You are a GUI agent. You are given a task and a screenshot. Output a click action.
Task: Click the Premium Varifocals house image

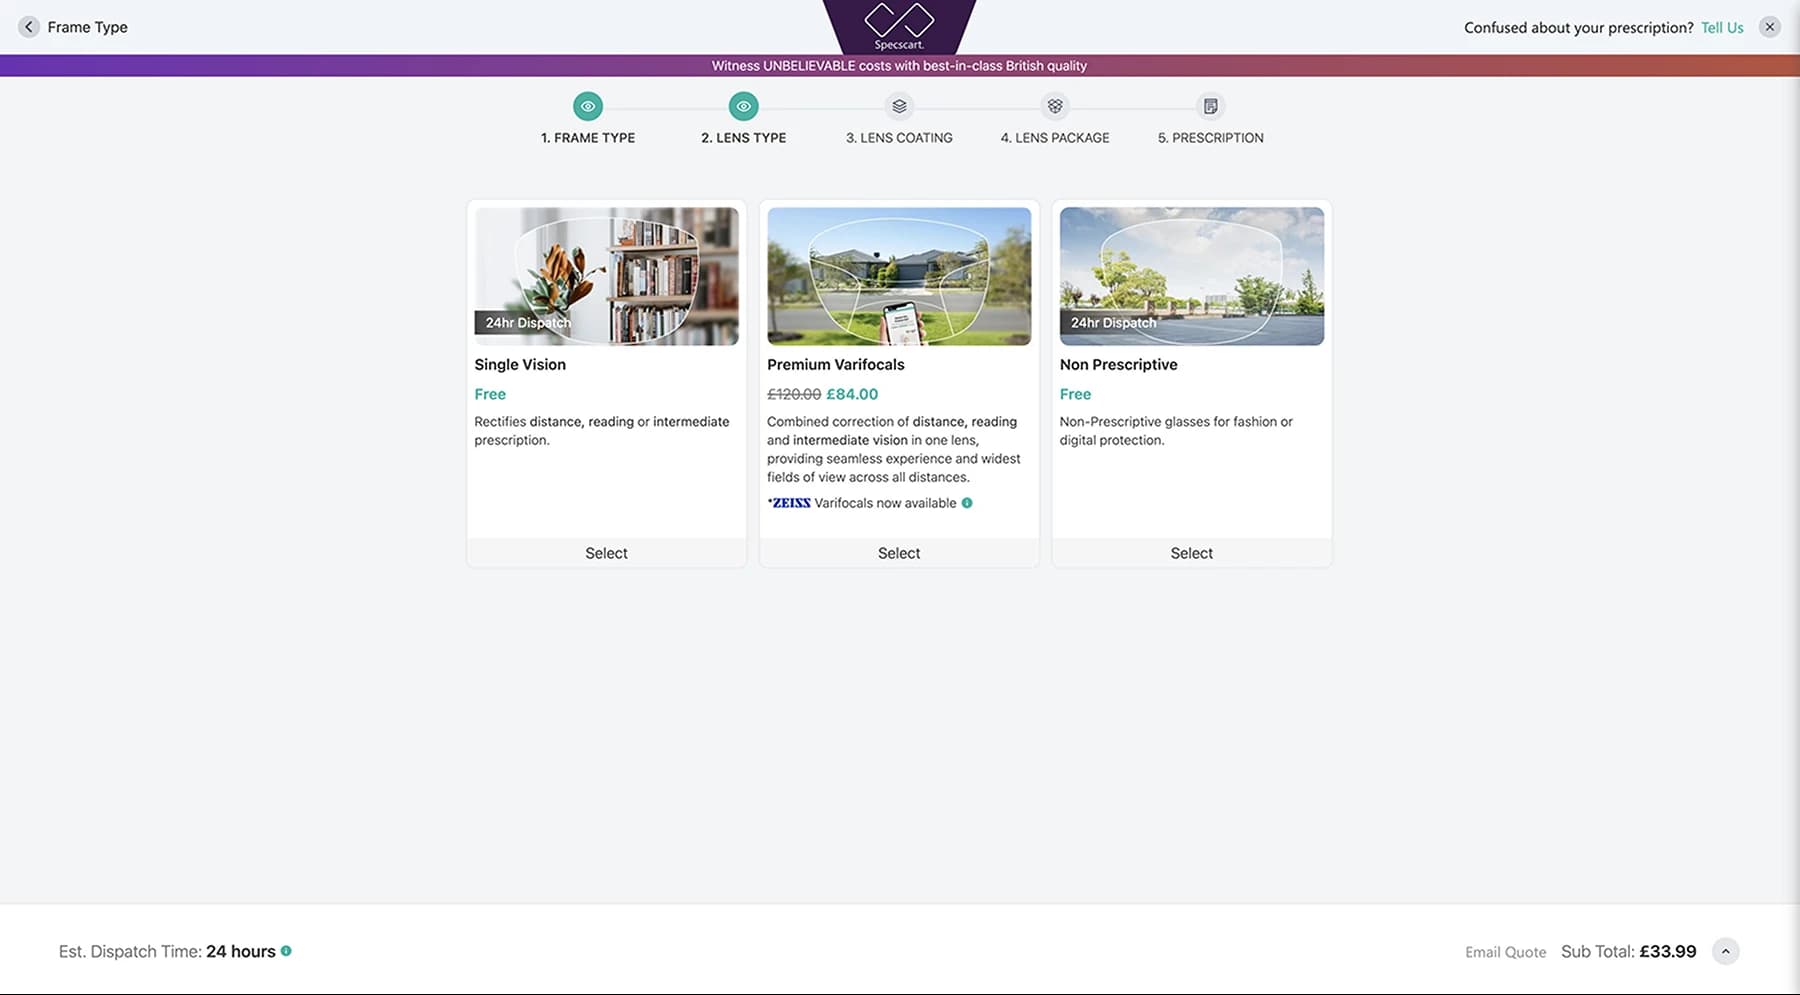click(898, 276)
